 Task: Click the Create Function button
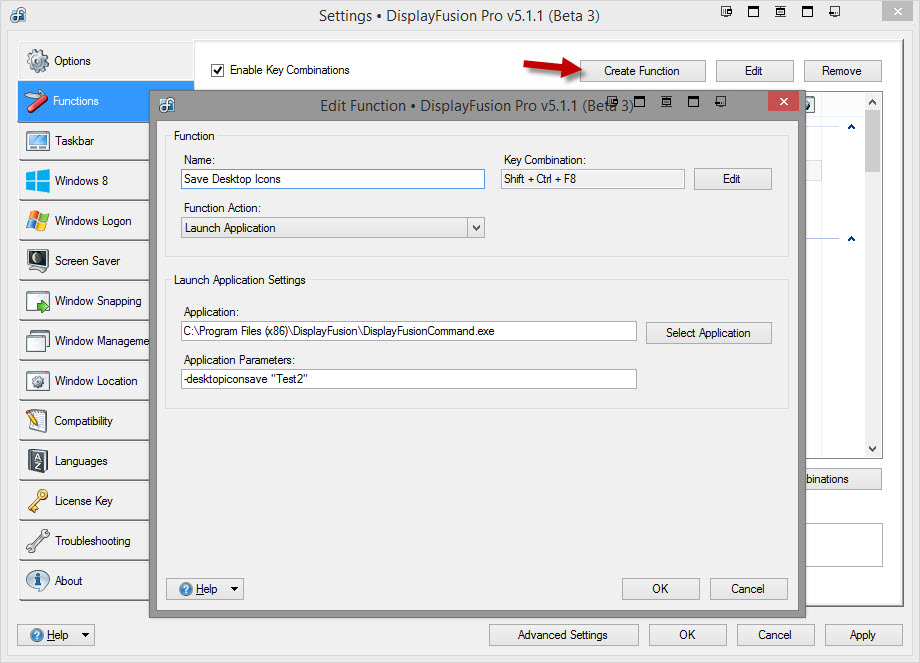641,71
